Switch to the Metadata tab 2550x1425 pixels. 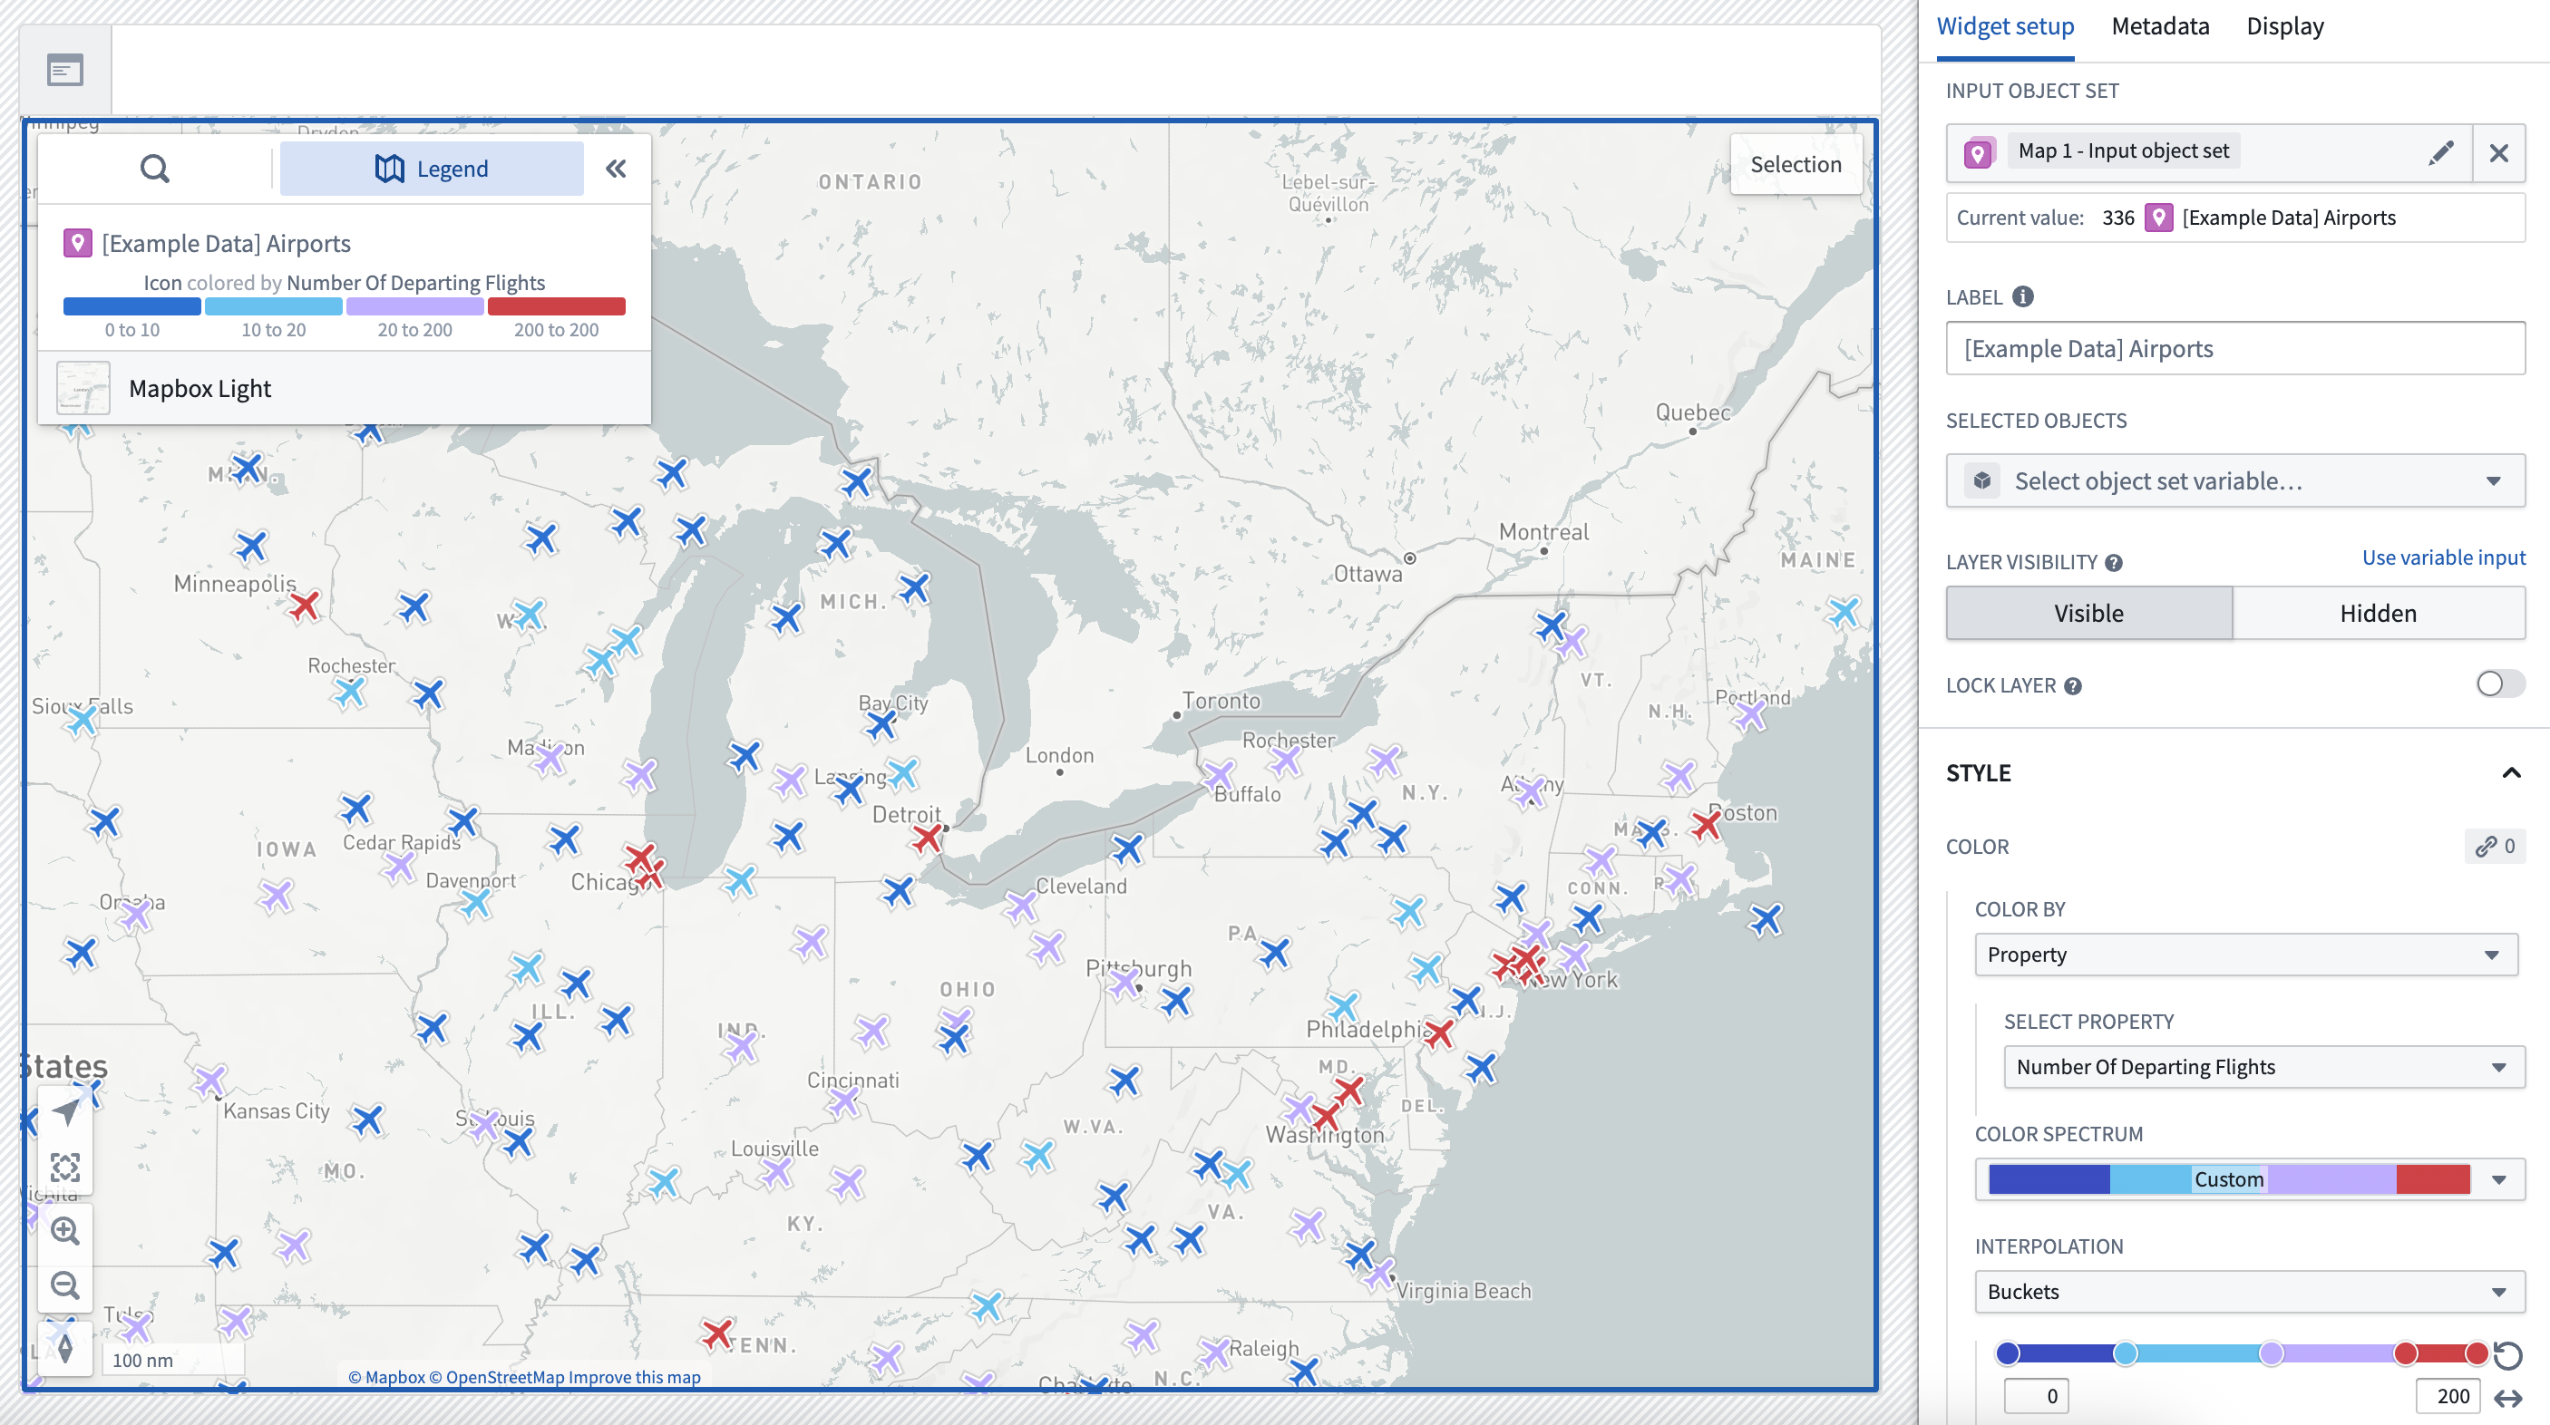[x=2160, y=26]
